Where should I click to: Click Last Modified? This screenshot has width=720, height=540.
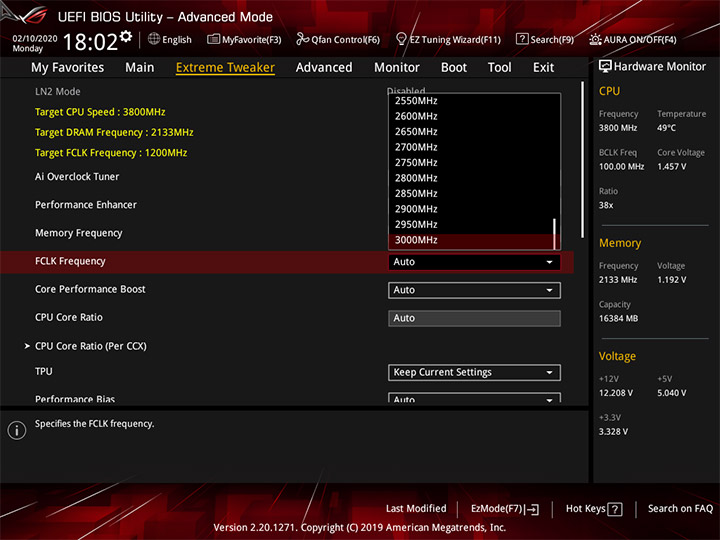(x=416, y=509)
